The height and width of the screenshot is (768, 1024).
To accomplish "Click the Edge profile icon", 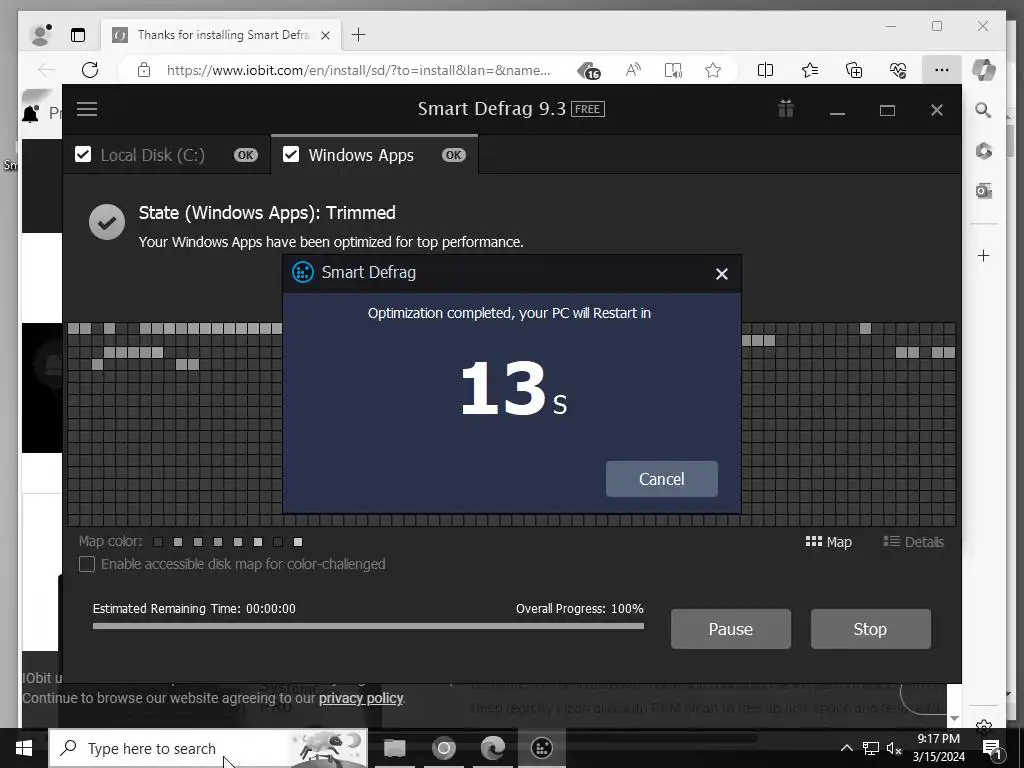I will [41, 35].
